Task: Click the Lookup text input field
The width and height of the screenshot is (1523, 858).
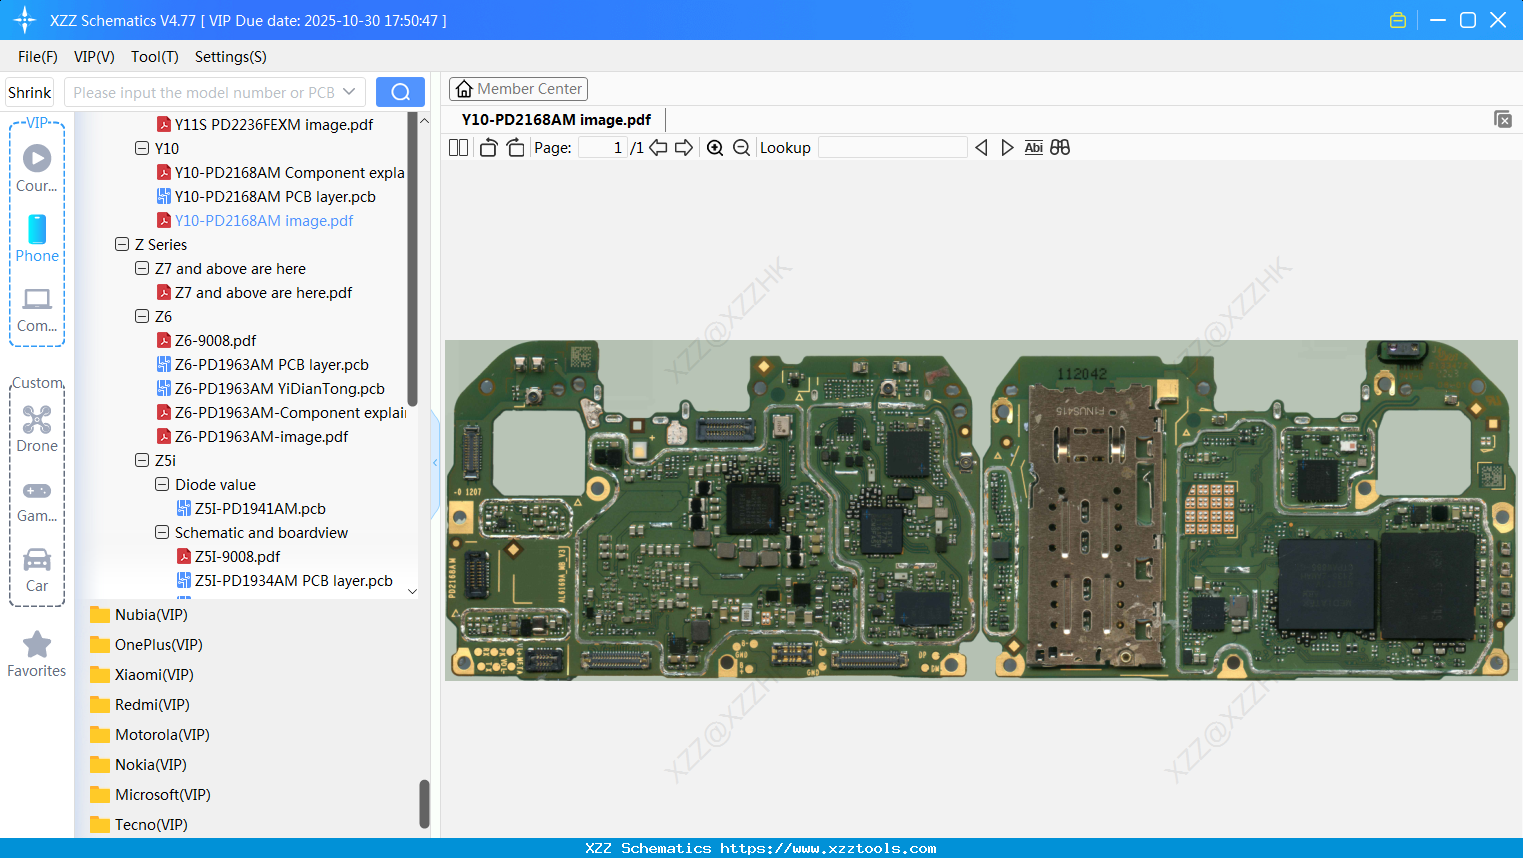Action: pos(892,148)
